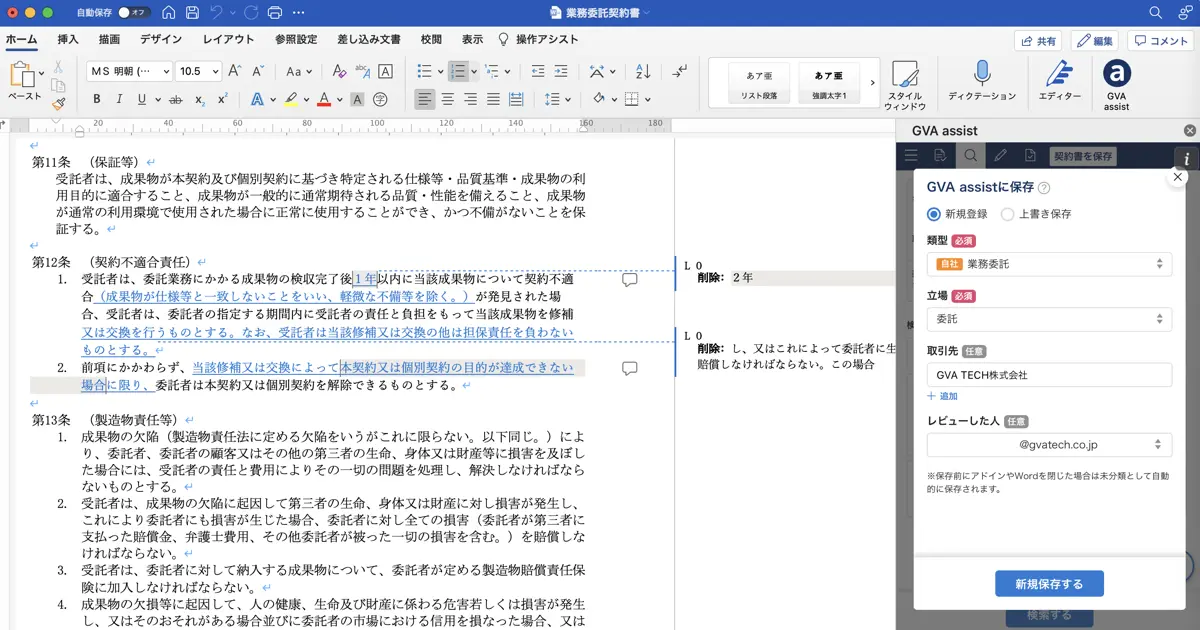The width and height of the screenshot is (1200, 630).
Task: Select the 新規登録 radio option
Action: 958,214
